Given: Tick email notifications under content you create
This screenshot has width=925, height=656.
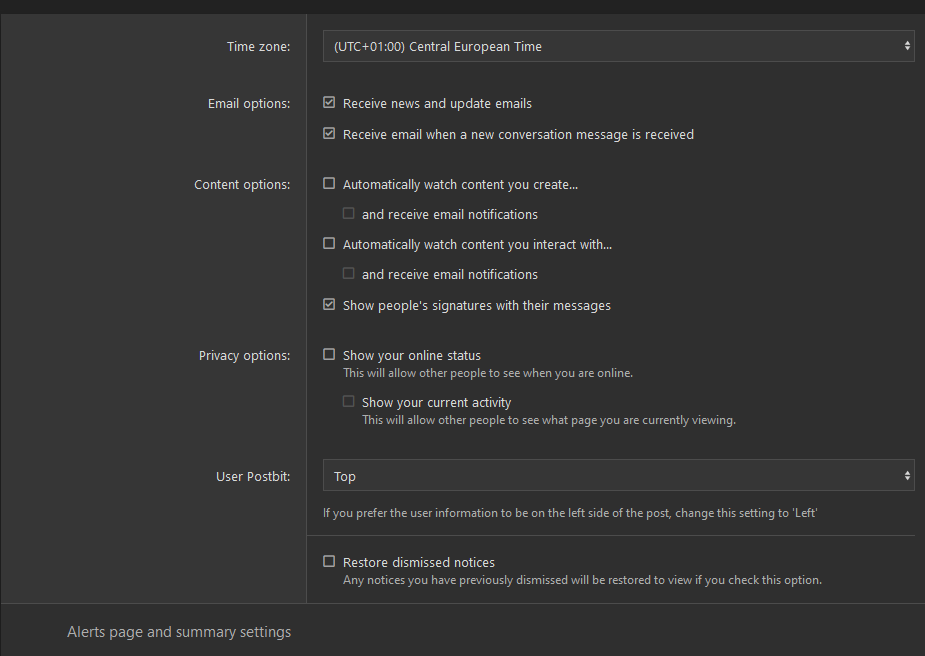Looking at the screenshot, I should pyautogui.click(x=348, y=214).
